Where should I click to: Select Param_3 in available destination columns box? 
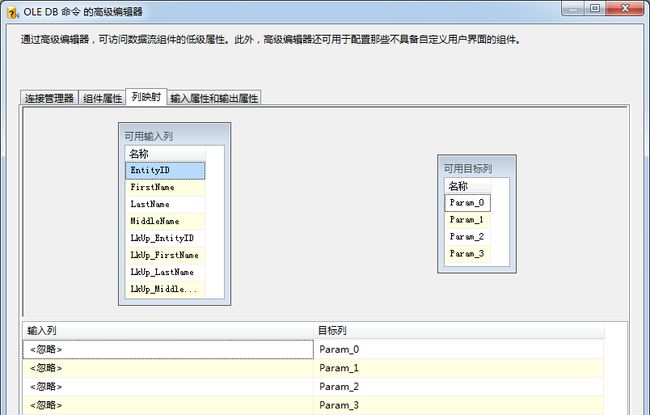pyautogui.click(x=468, y=254)
